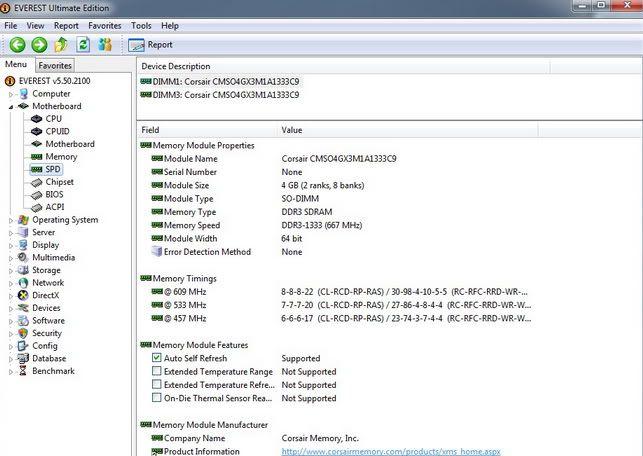Expand the Operating System node arrow
643x456 pixels.
[x=11, y=220]
